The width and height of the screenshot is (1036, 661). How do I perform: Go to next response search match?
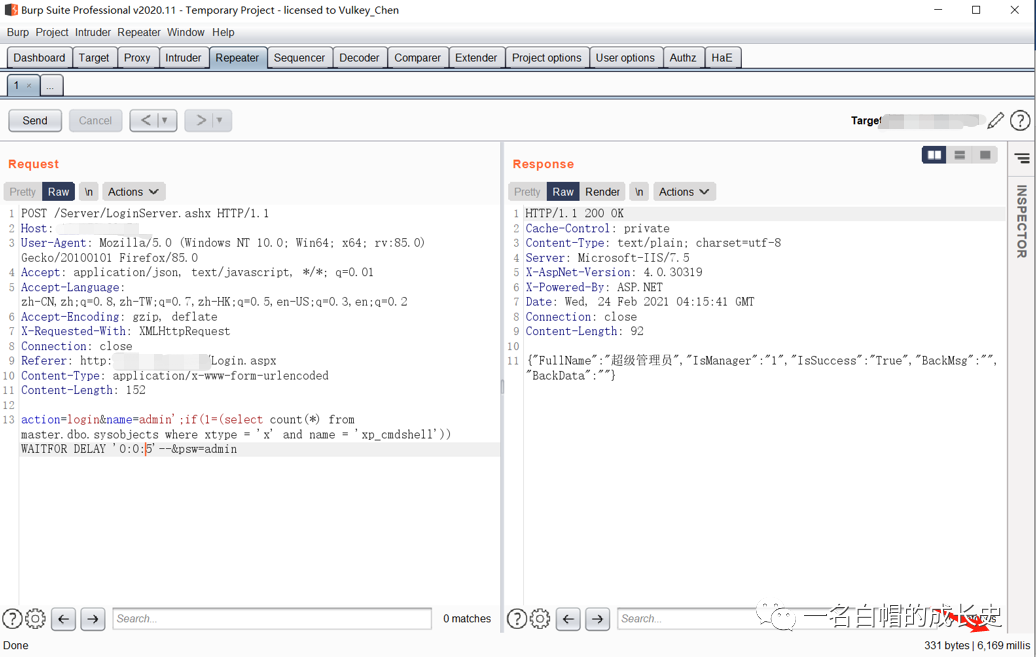[x=598, y=619]
